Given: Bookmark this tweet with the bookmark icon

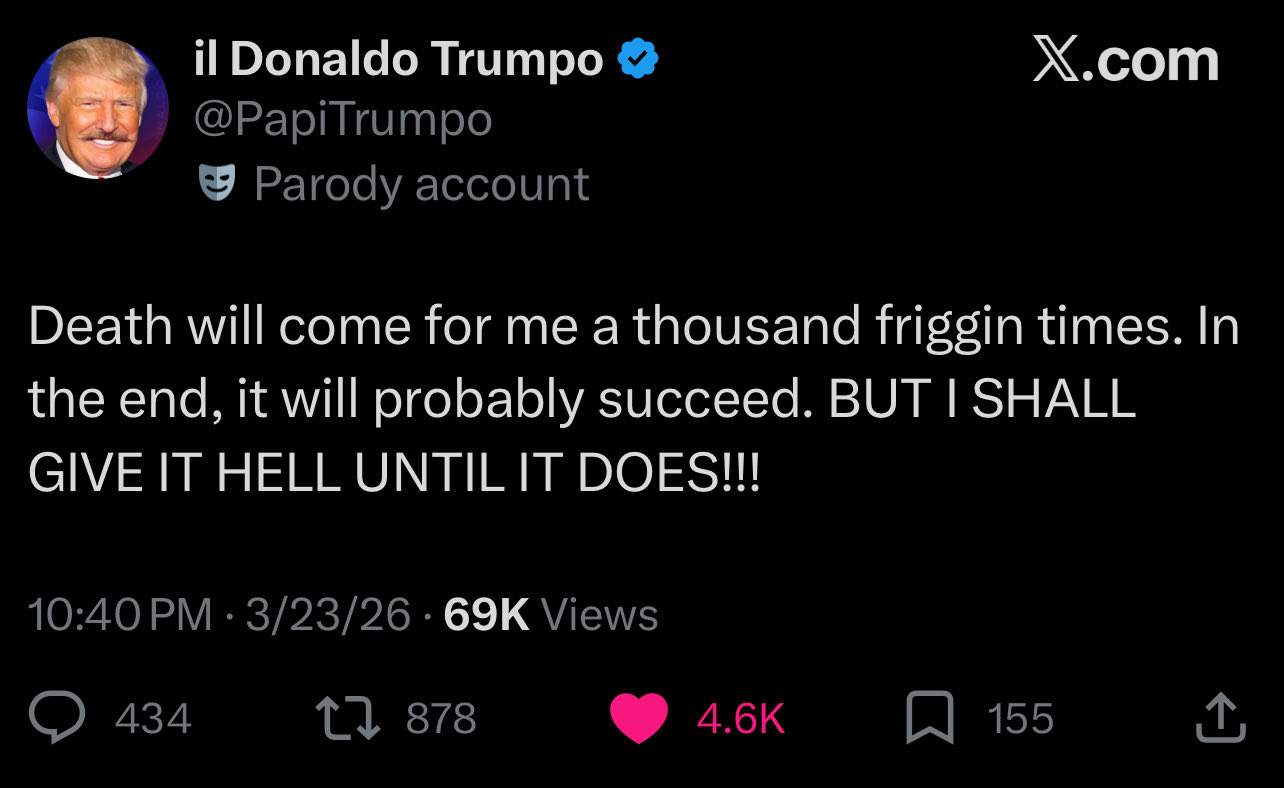Looking at the screenshot, I should coord(928,719).
